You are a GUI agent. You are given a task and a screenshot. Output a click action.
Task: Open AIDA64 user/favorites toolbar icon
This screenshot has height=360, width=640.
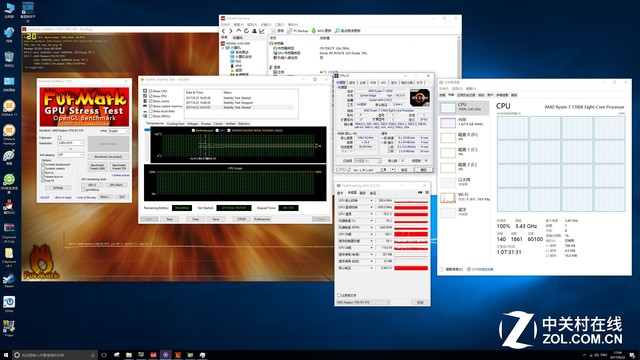254,31
